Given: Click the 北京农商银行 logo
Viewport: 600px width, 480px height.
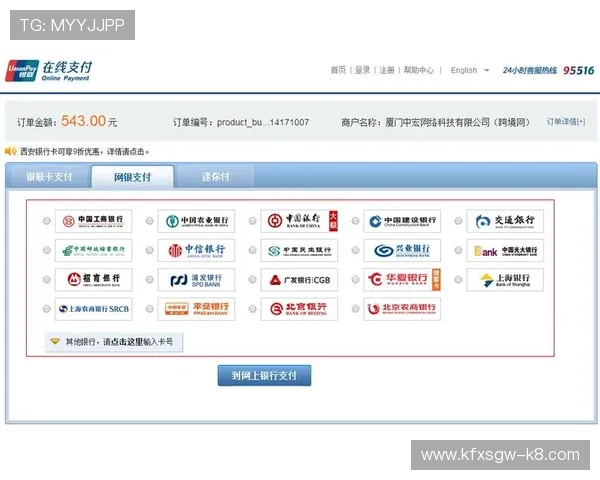Looking at the screenshot, I should [402, 309].
